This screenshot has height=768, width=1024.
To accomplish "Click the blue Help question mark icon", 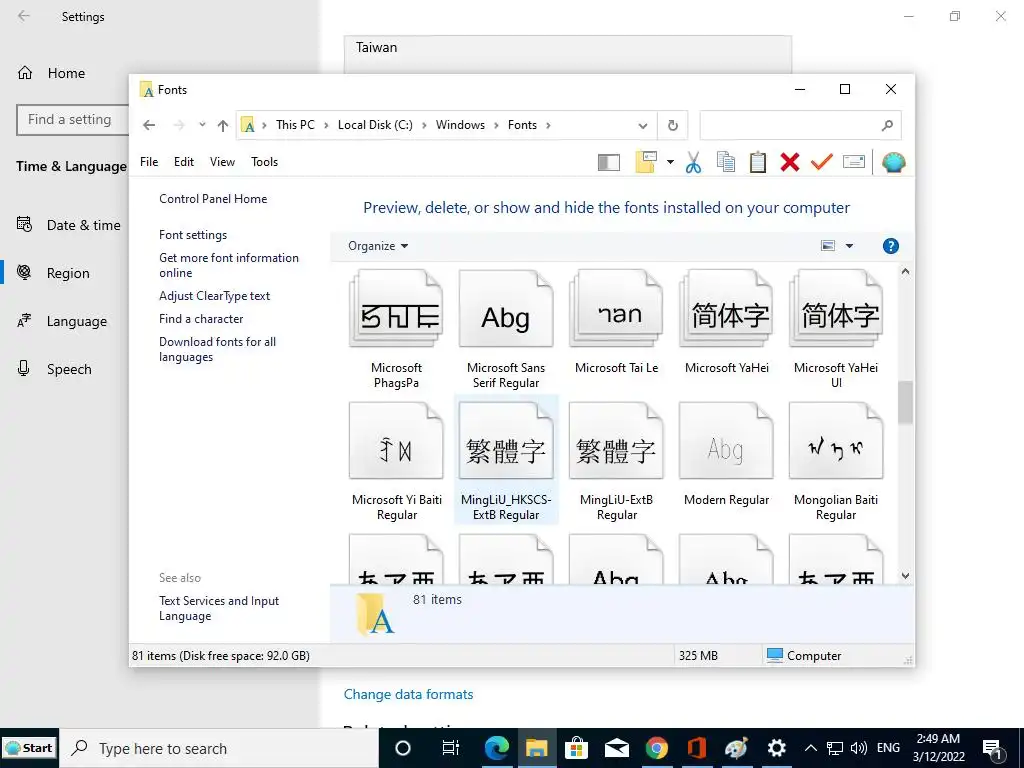I will point(891,246).
